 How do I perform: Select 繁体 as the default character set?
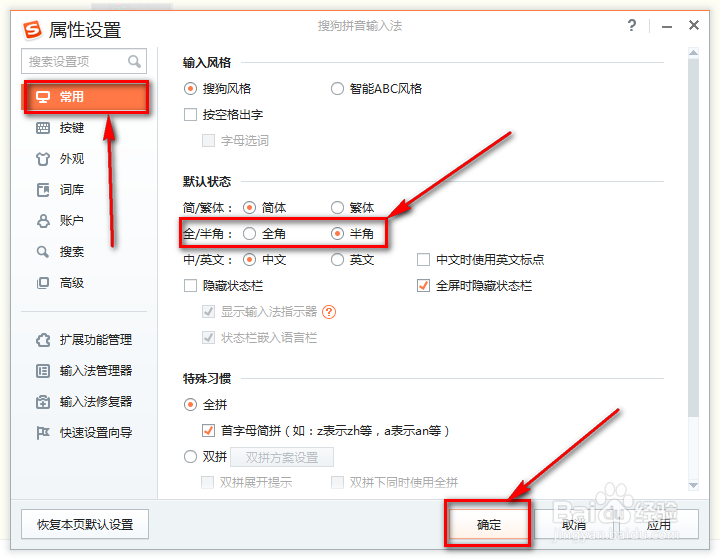coord(337,208)
